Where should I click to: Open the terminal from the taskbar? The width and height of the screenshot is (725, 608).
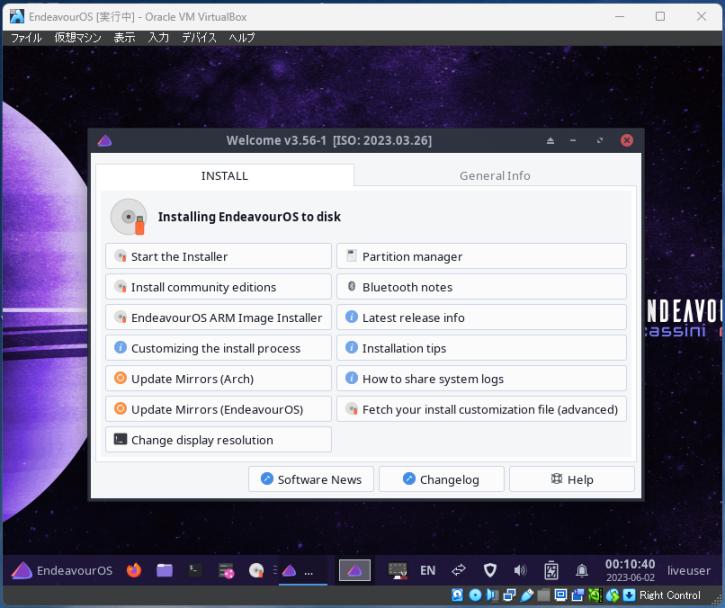(194, 571)
